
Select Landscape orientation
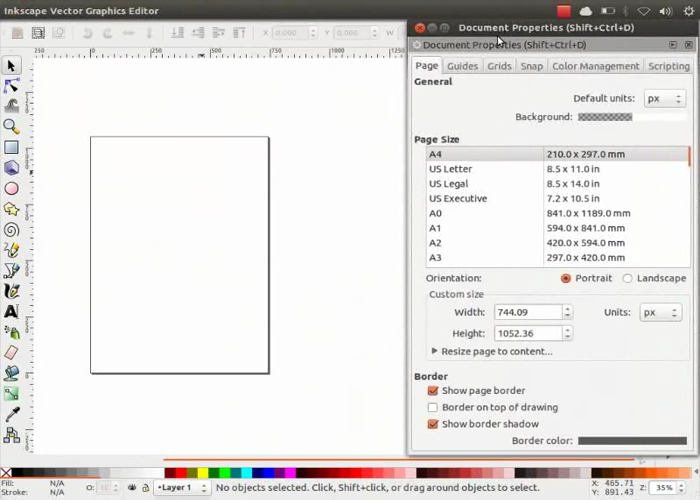[x=628, y=279]
